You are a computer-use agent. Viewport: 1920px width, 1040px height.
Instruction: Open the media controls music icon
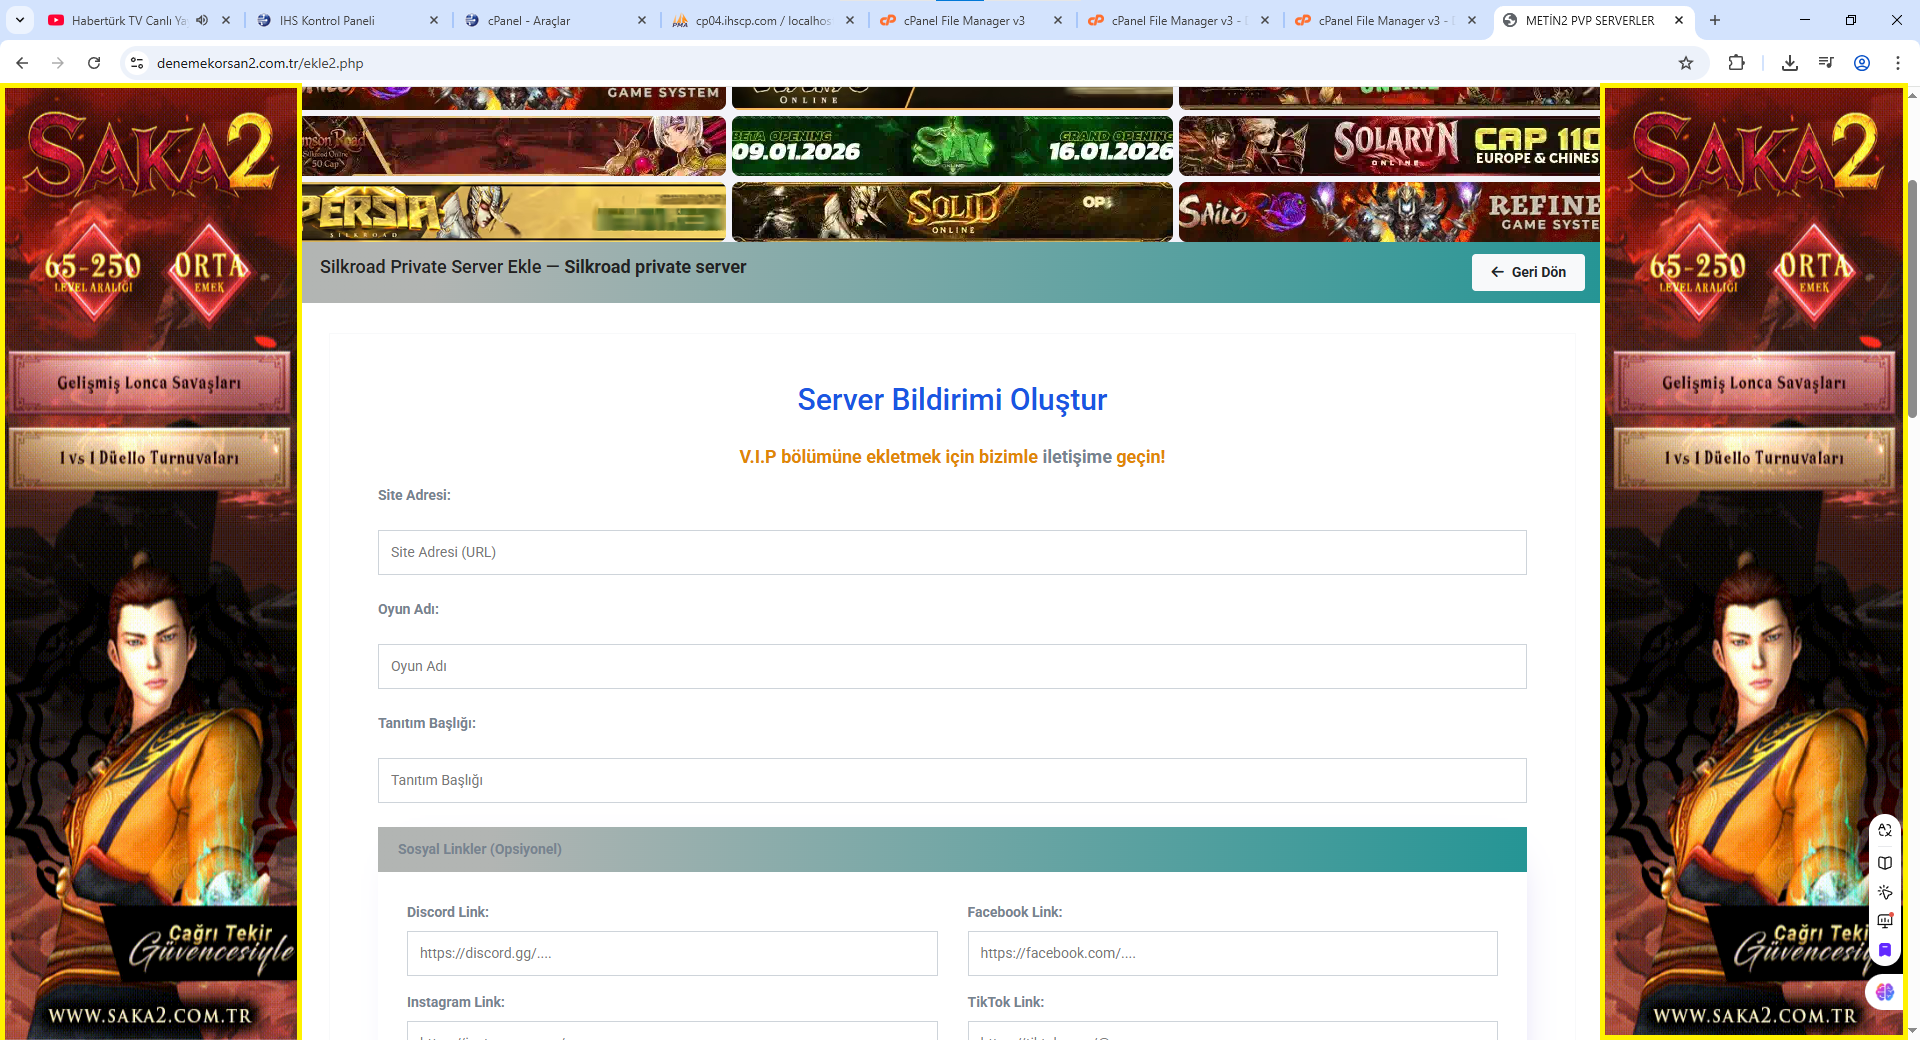pyautogui.click(x=1825, y=63)
